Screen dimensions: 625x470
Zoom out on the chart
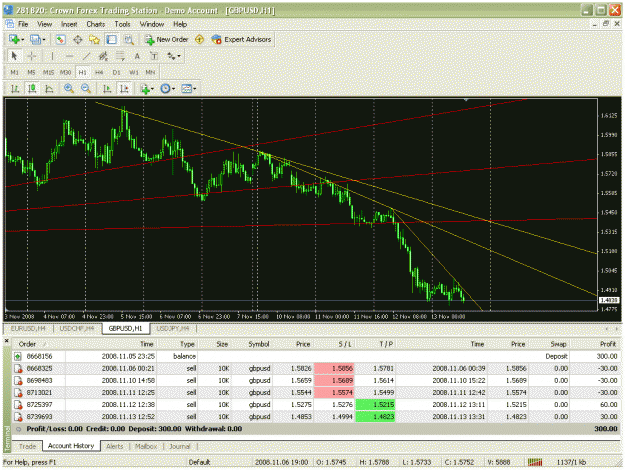pos(86,88)
